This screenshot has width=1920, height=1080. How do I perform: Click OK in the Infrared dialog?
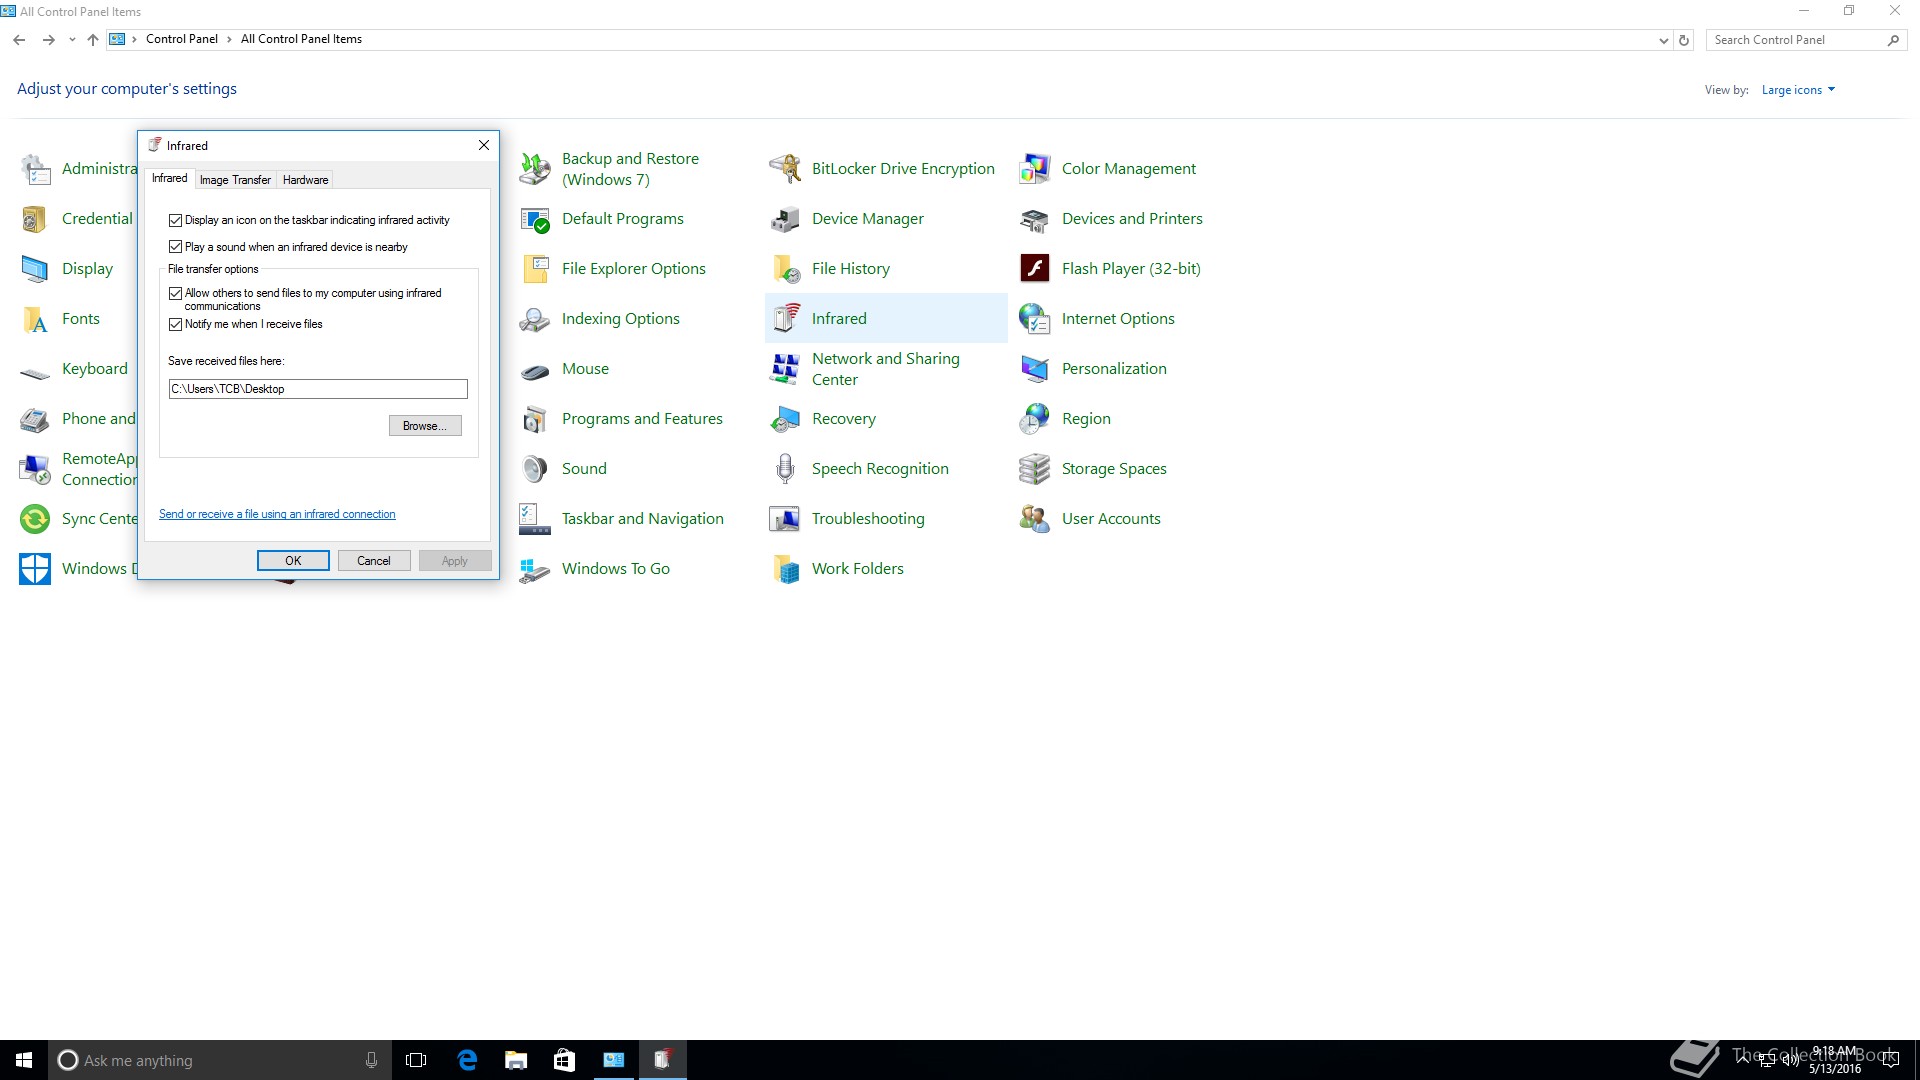293,561
